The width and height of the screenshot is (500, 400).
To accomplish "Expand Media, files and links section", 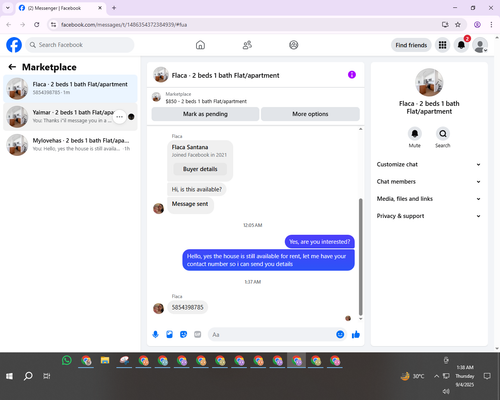I will [429, 199].
